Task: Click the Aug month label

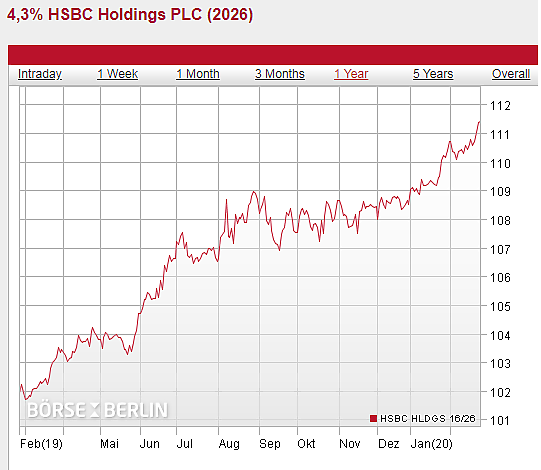Action: coord(229,444)
